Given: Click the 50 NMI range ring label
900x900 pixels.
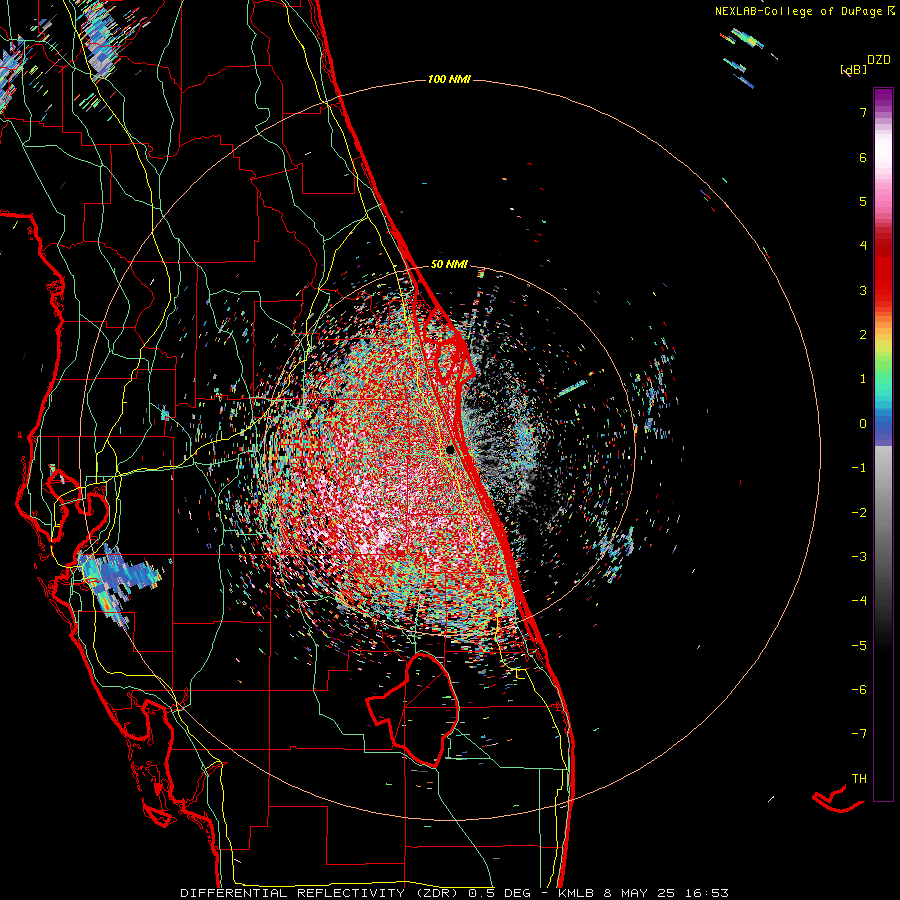Looking at the screenshot, I should [x=449, y=265].
